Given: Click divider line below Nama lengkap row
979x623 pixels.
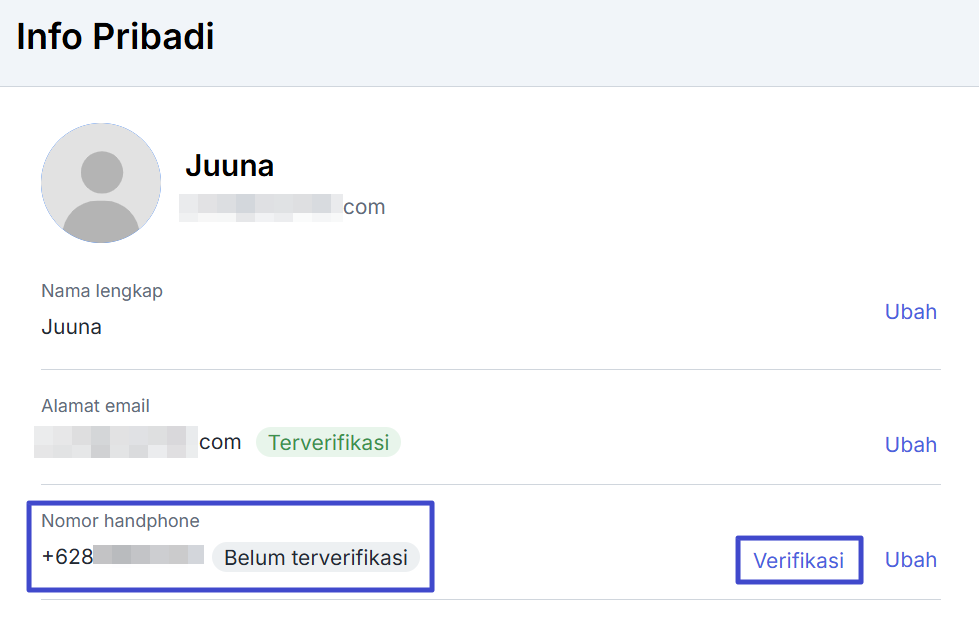Looking at the screenshot, I should 490,369.
